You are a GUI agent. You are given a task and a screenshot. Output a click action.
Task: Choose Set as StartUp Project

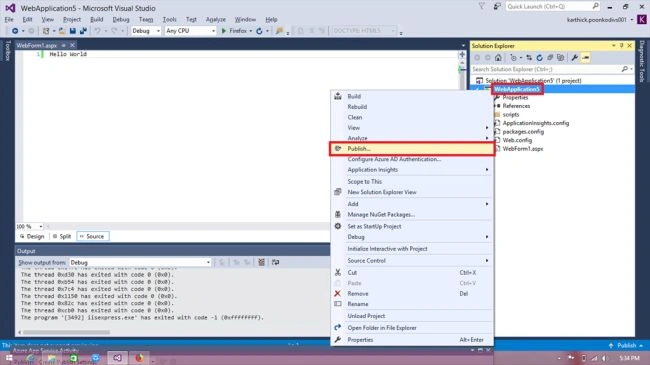(412, 226)
